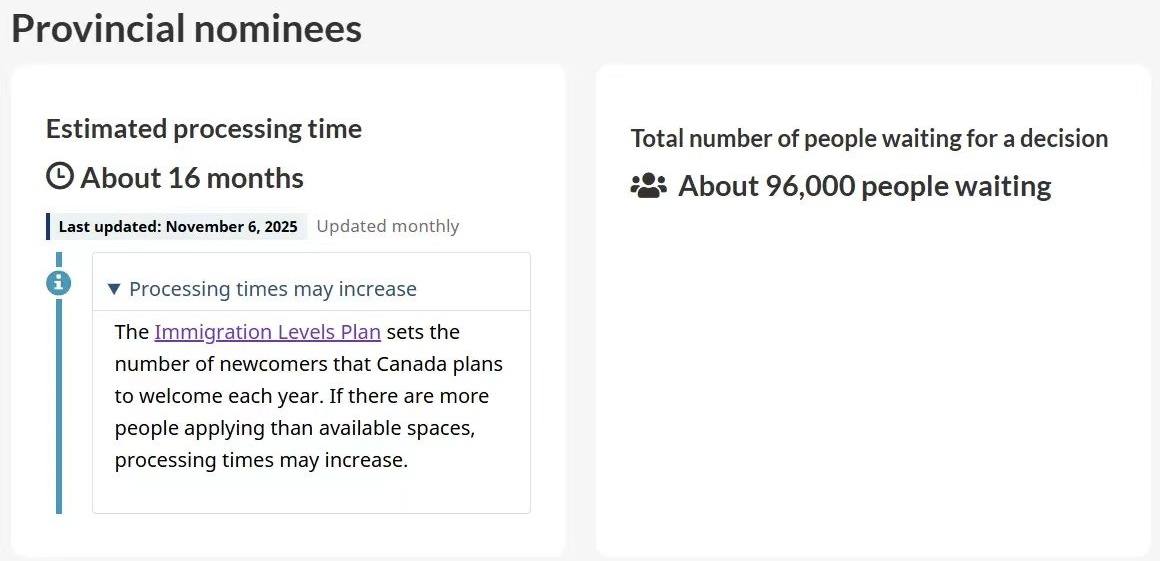
Task: Click the 'Estimated processing time' heading
Action: [204, 129]
